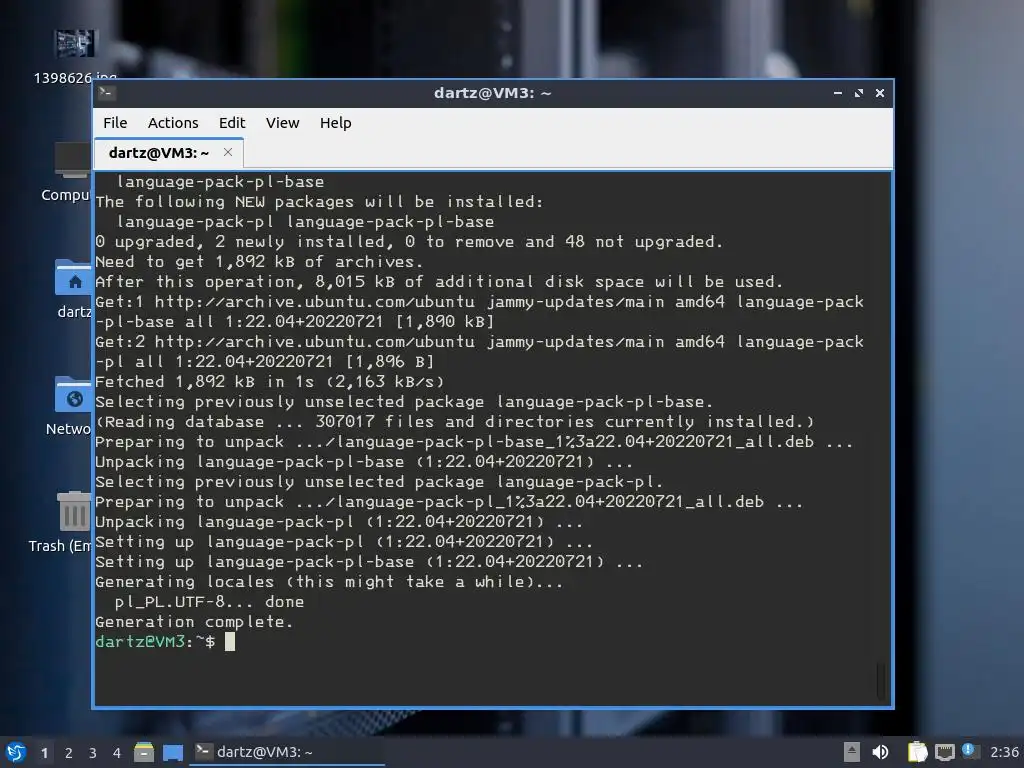1024x768 pixels.
Task: Open the Help menu
Action: point(336,123)
